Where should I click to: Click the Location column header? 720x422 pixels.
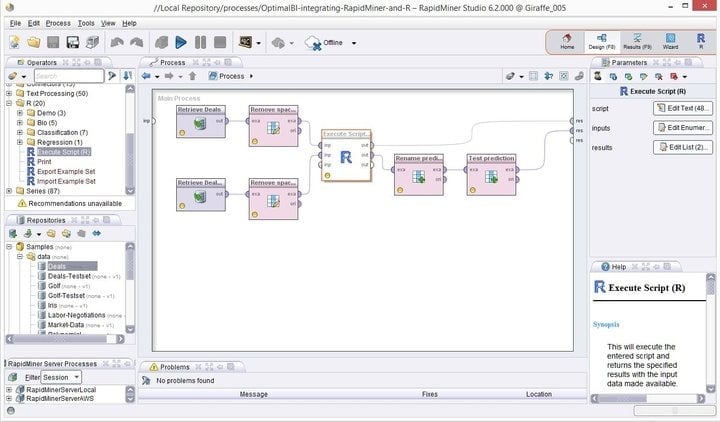coord(539,394)
